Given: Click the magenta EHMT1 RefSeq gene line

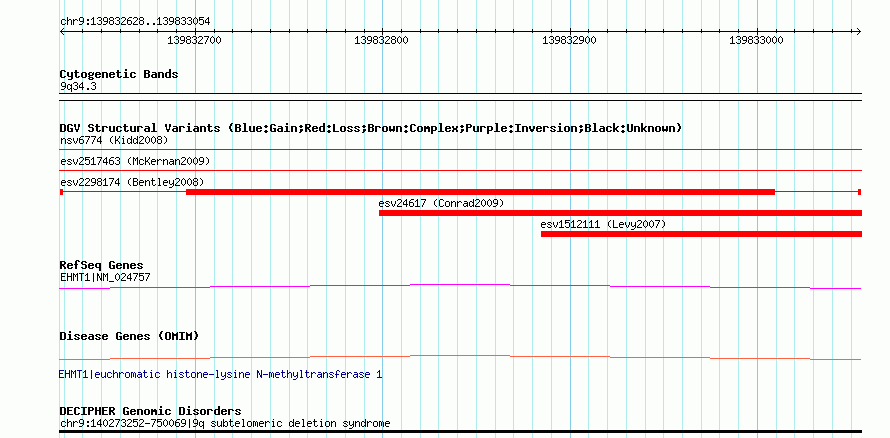Looking at the screenshot, I should point(460,286).
